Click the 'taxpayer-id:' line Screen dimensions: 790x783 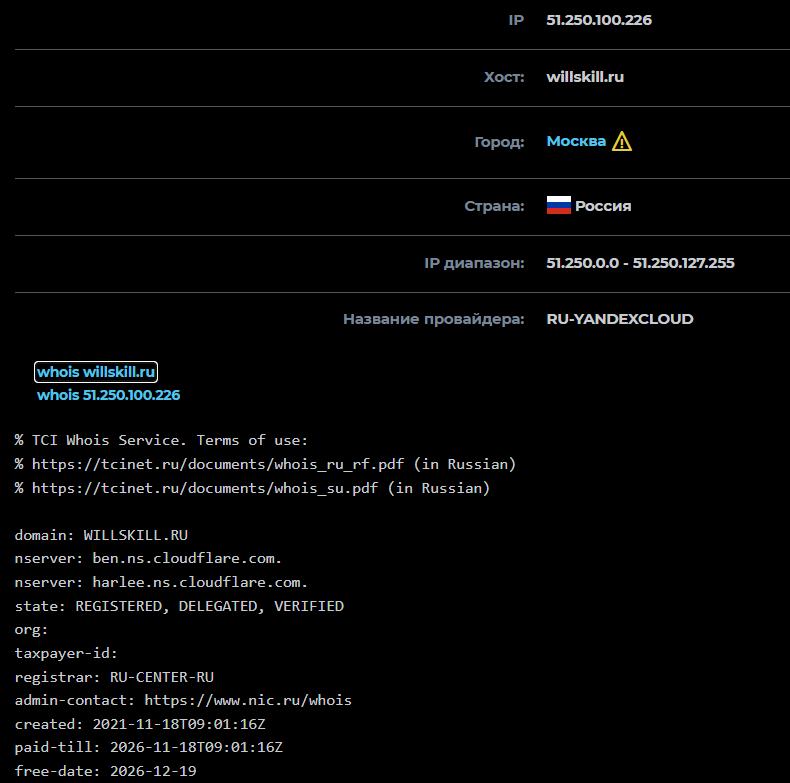(66, 654)
